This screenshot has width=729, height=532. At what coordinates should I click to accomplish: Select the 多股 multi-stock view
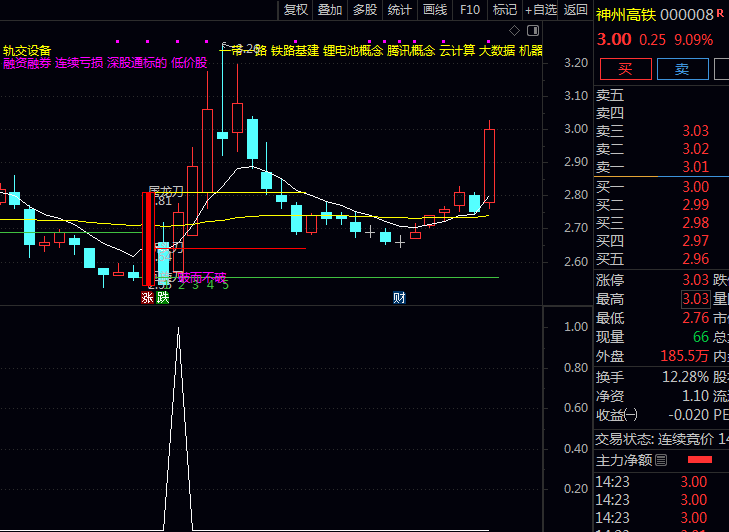pos(365,10)
